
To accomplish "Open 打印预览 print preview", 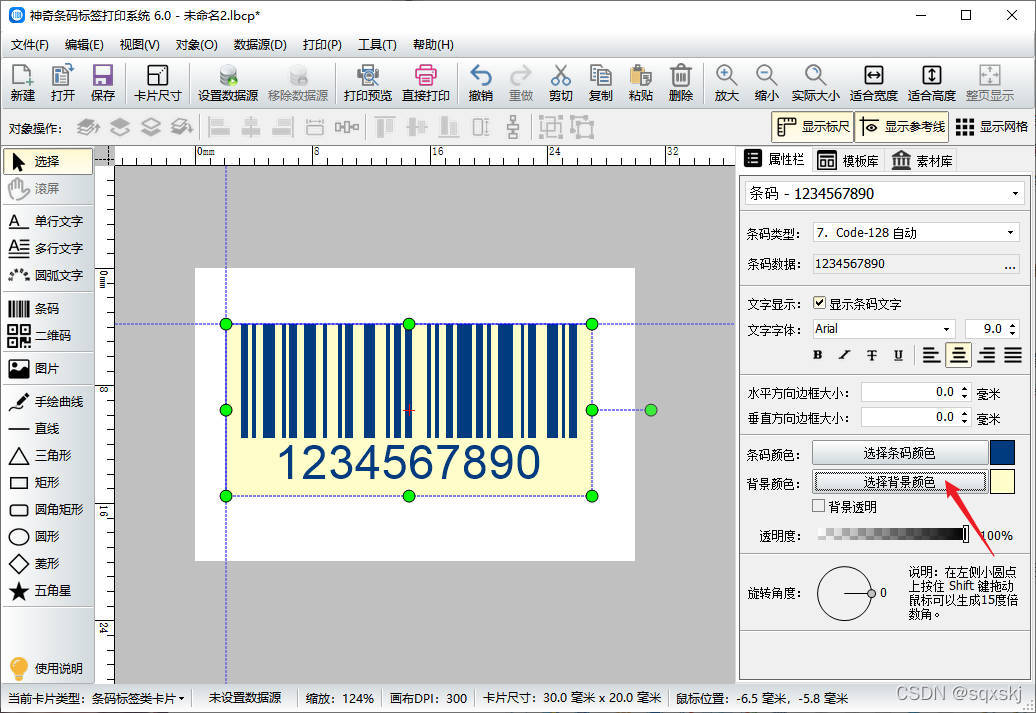I will pos(367,82).
